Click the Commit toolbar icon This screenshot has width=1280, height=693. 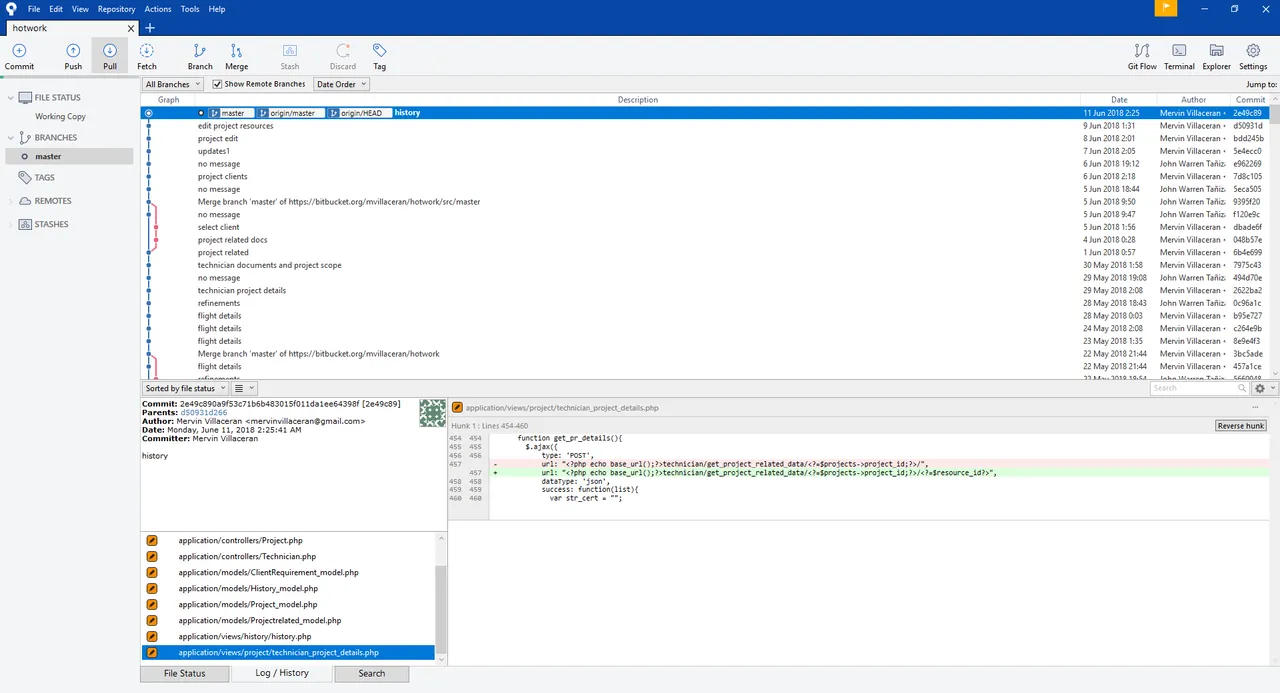pyautogui.click(x=19, y=51)
